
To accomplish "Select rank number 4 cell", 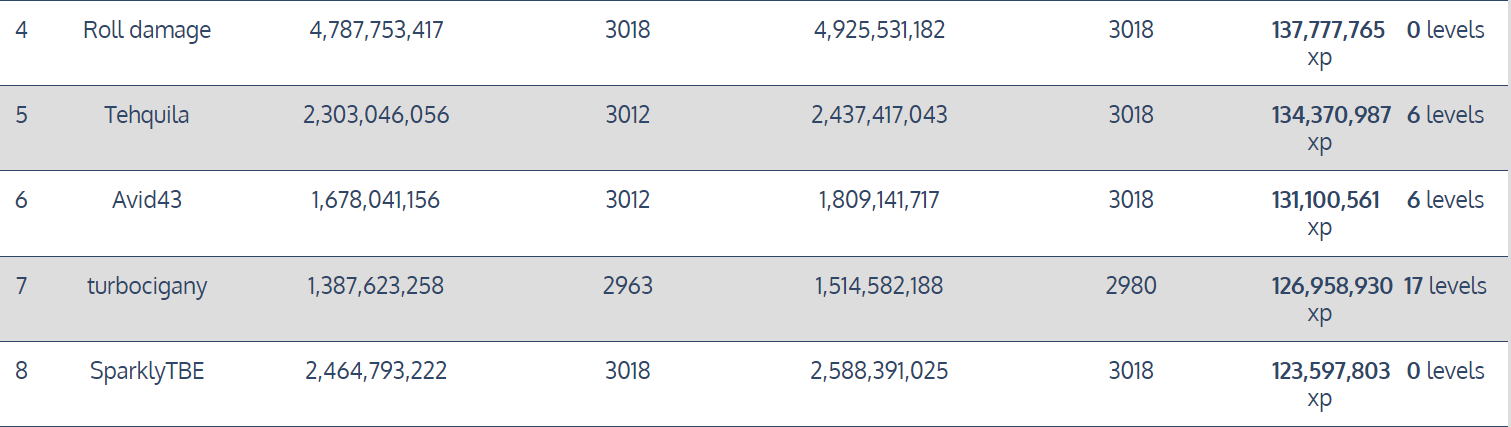I will (x=21, y=30).
